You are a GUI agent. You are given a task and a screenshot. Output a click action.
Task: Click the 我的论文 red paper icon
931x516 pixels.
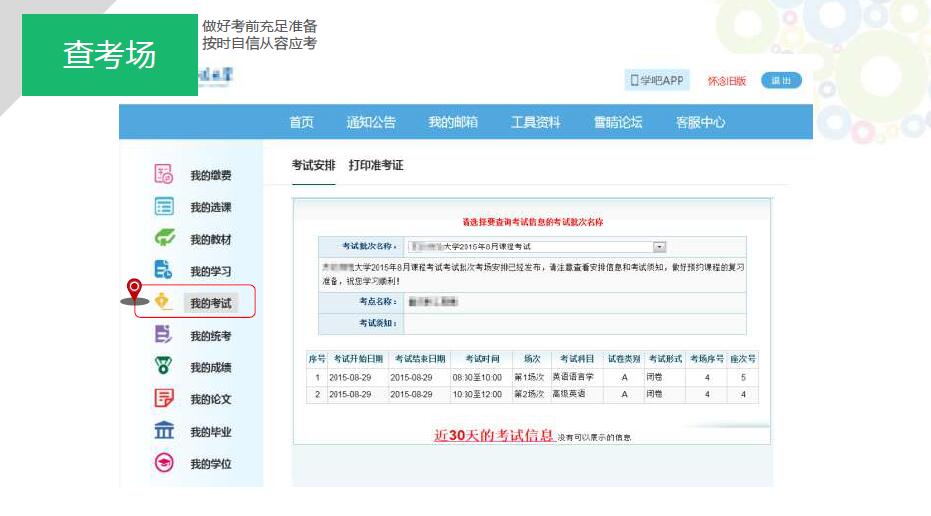[x=164, y=397]
